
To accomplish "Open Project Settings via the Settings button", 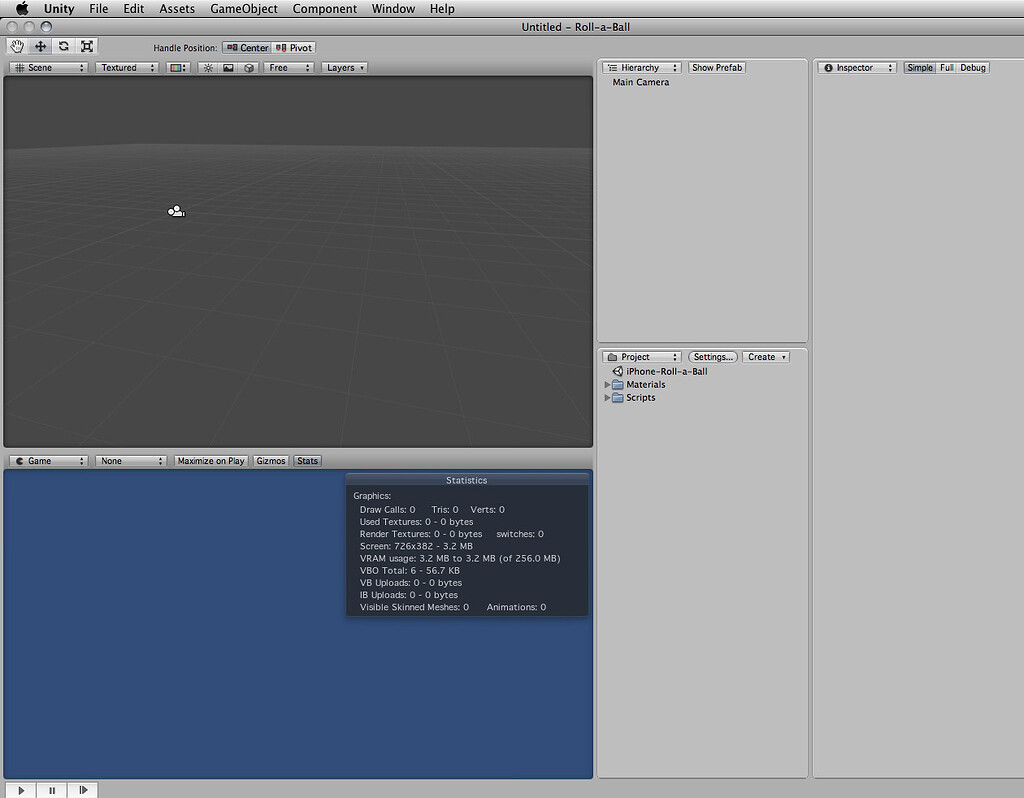I will [x=712, y=356].
